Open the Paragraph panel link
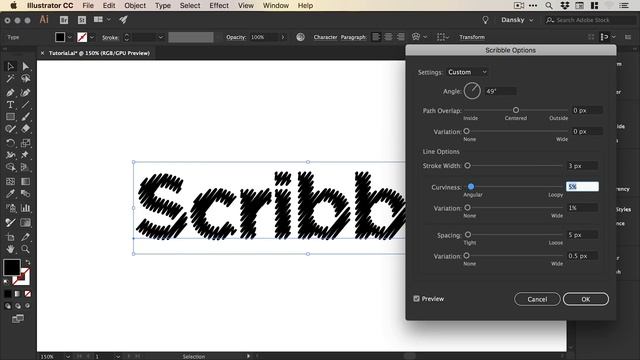The image size is (640, 360). [353, 37]
